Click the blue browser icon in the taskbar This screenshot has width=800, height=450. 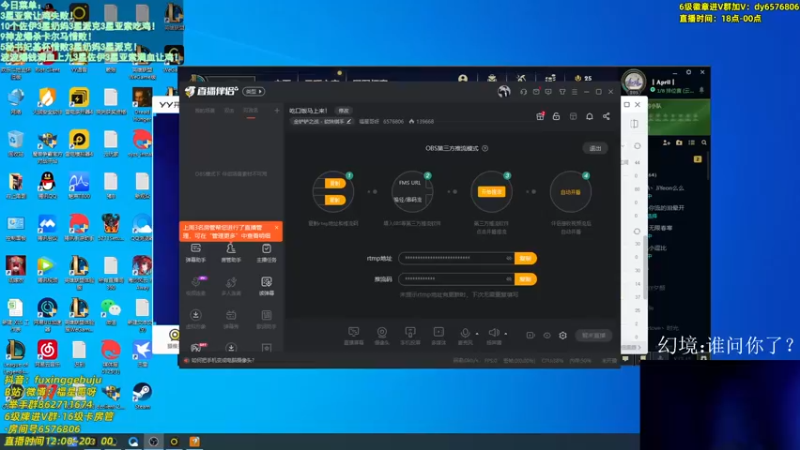click(133, 441)
